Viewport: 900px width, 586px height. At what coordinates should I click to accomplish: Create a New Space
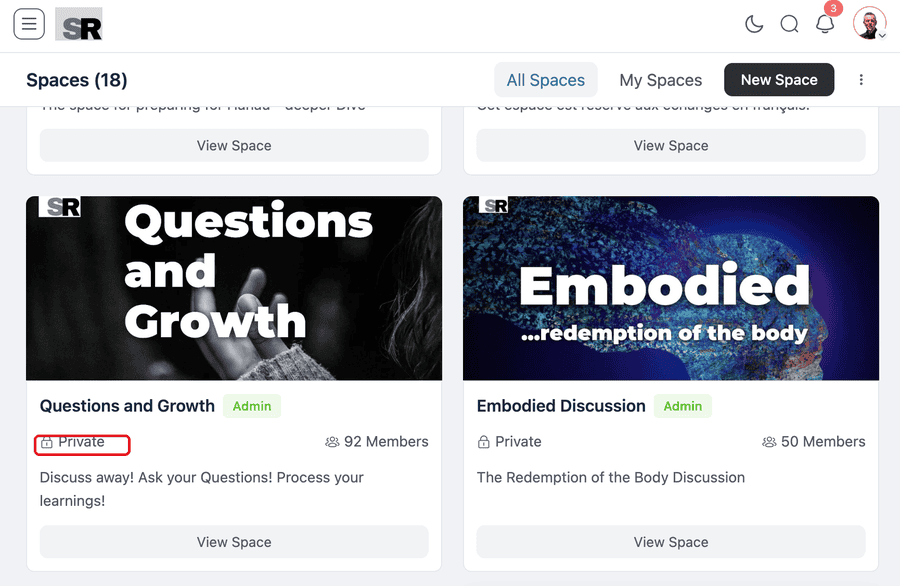pos(779,80)
